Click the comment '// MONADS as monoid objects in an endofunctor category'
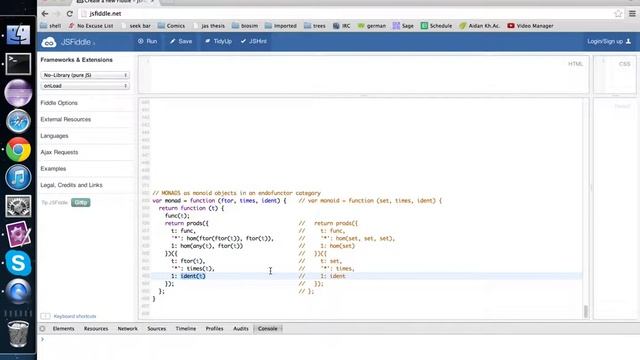Screen dimensions: 640x360 tap(237, 193)
